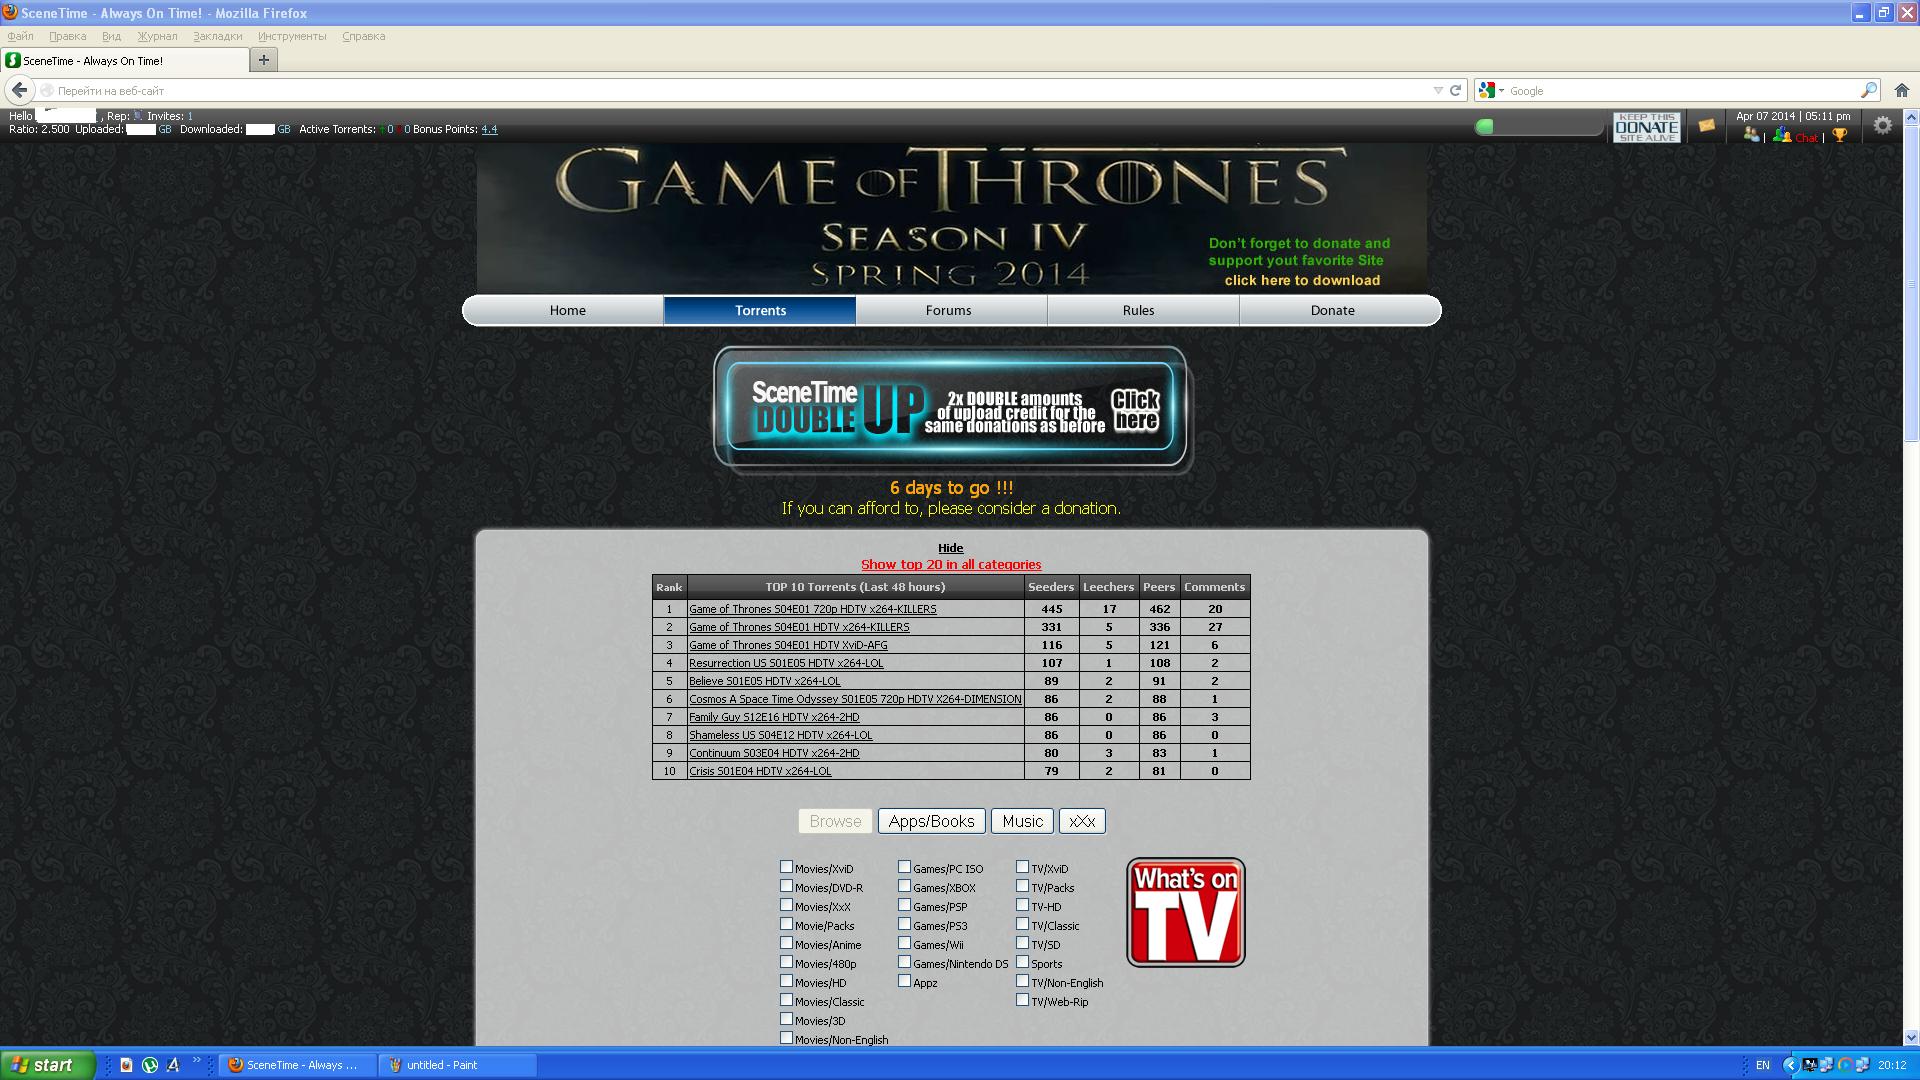The image size is (1920, 1080).
Task: Check the Movies/DVD-R category box
Action: (786, 886)
